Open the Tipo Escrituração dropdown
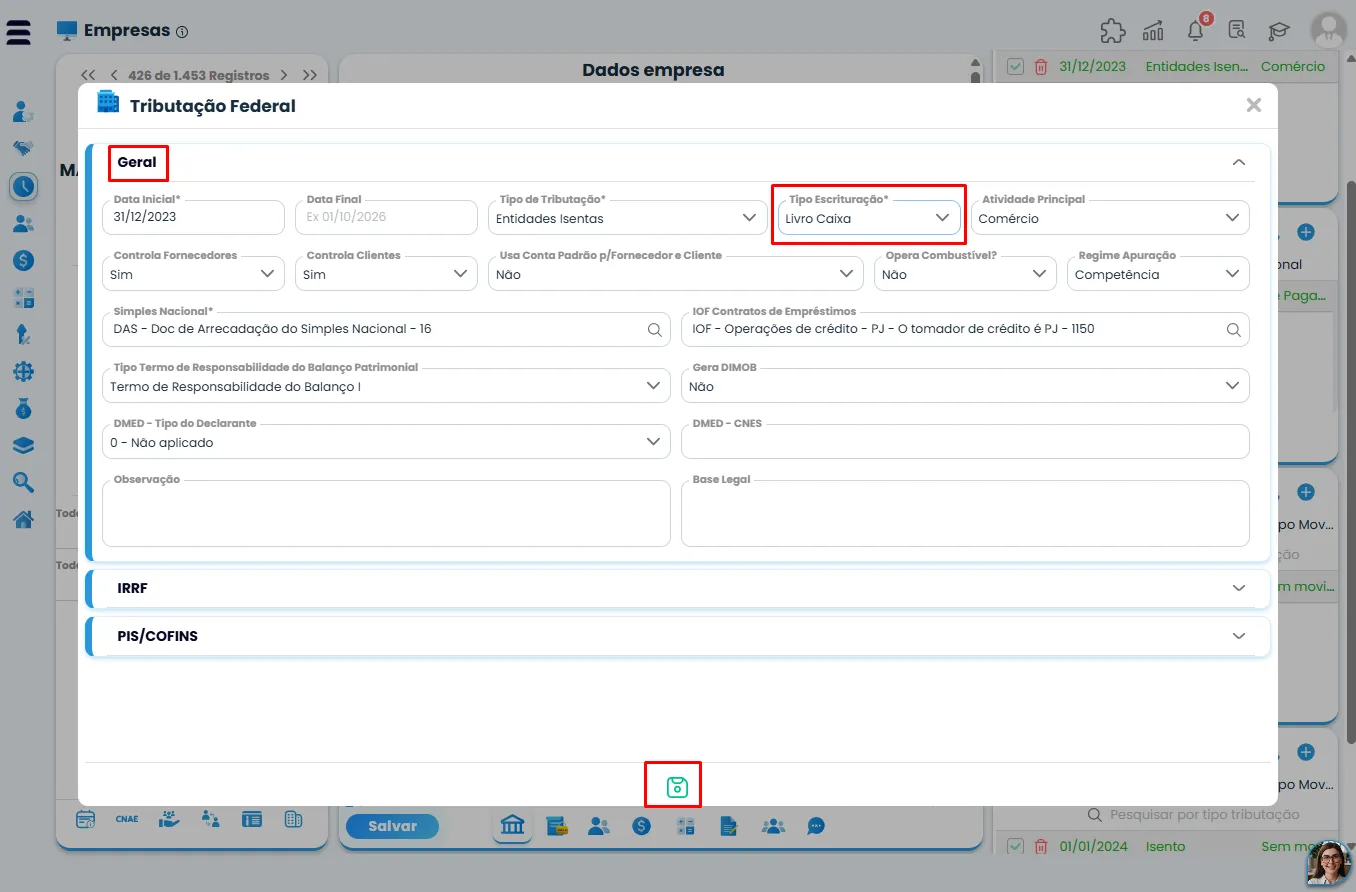Image resolution: width=1356 pixels, height=892 pixels. click(x=869, y=218)
